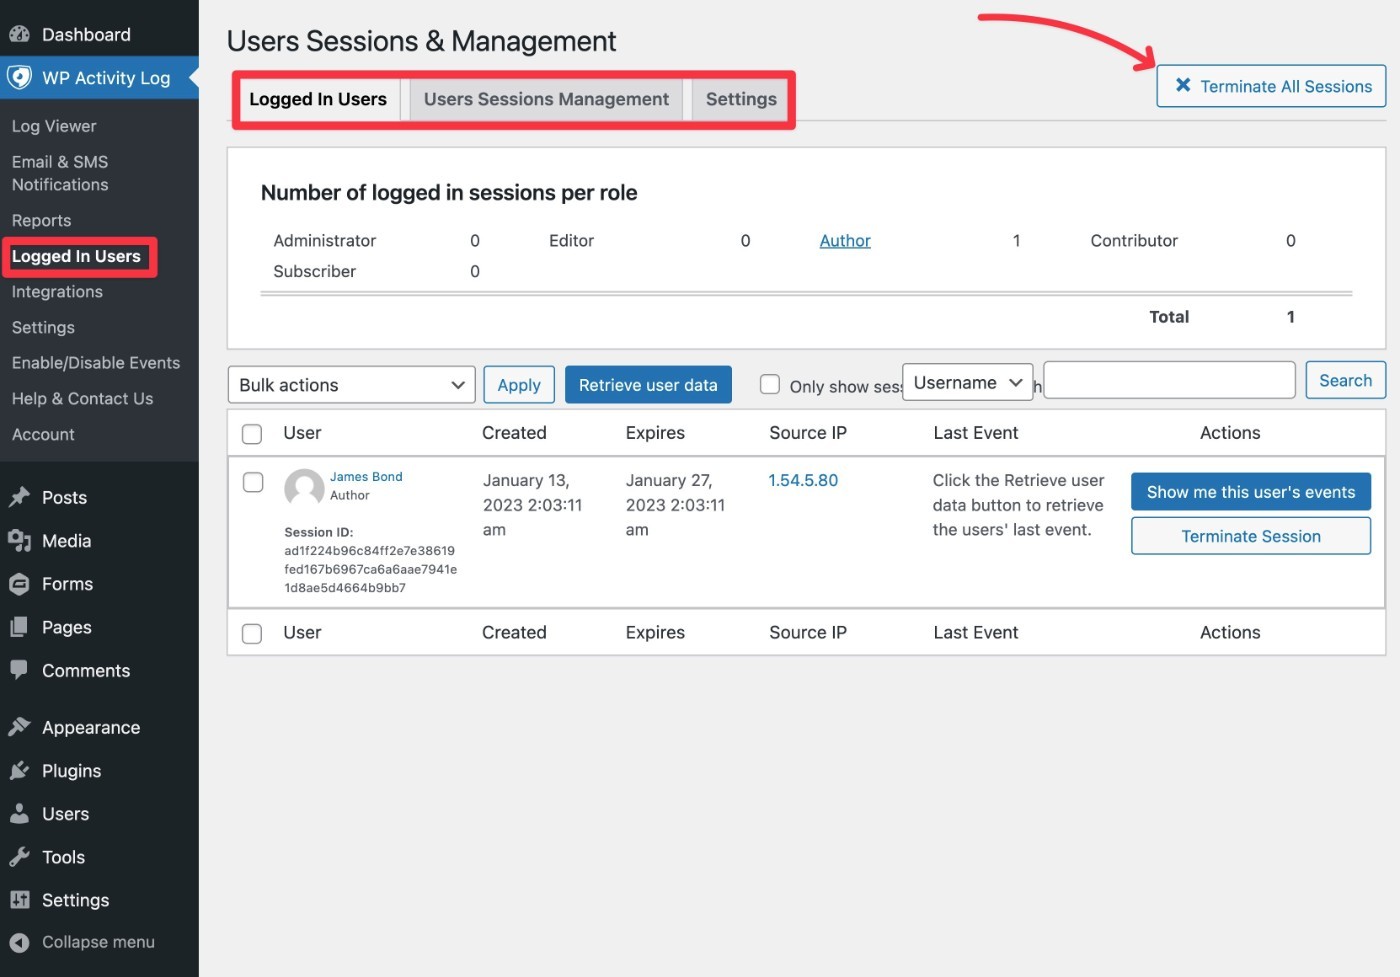Open Reports in the sidebar
1400x977 pixels.
click(41, 220)
